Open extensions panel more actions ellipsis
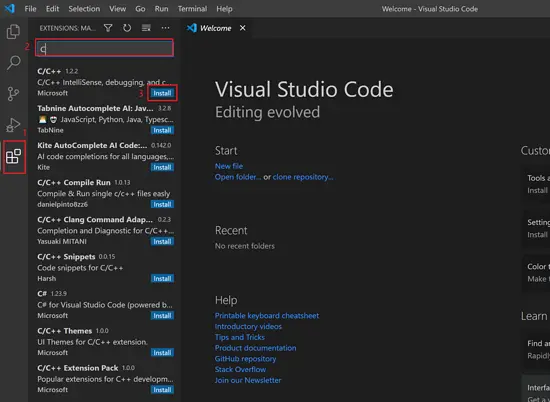Viewport: 550px width, 402px height. pyautogui.click(x=165, y=28)
